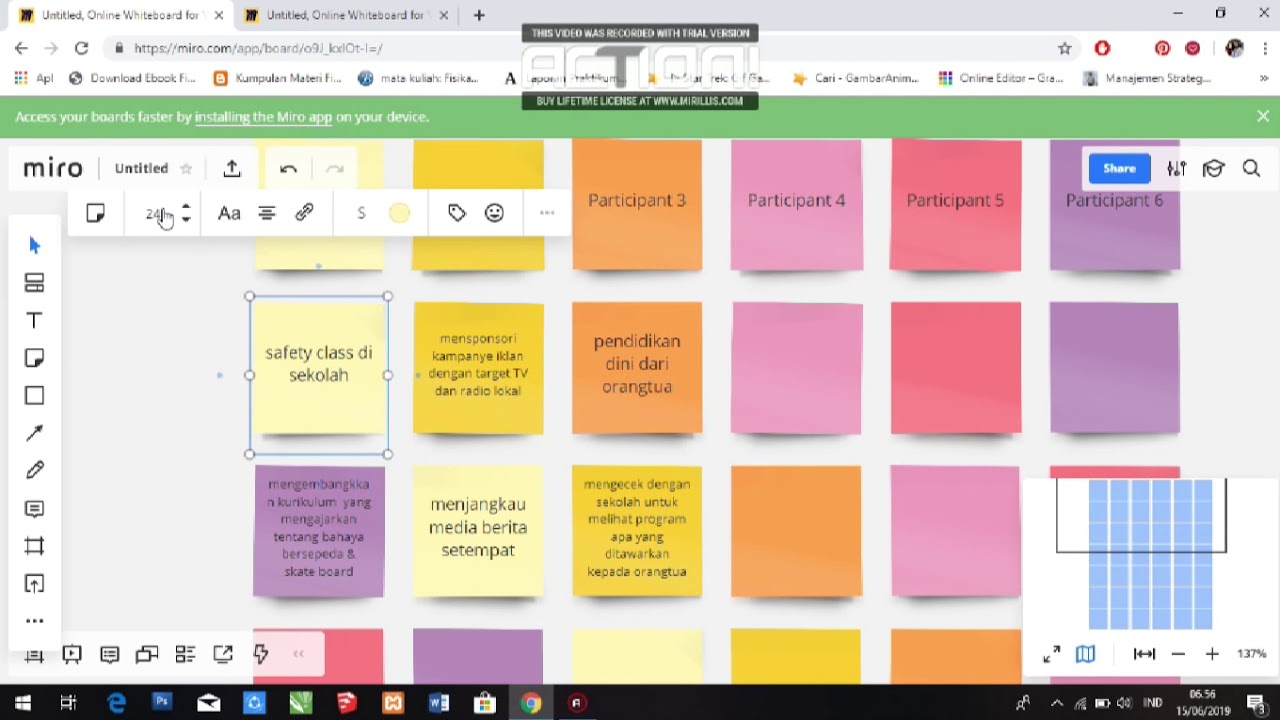Open Download Ebook bookmark
The width and height of the screenshot is (1280, 720).
[132, 78]
